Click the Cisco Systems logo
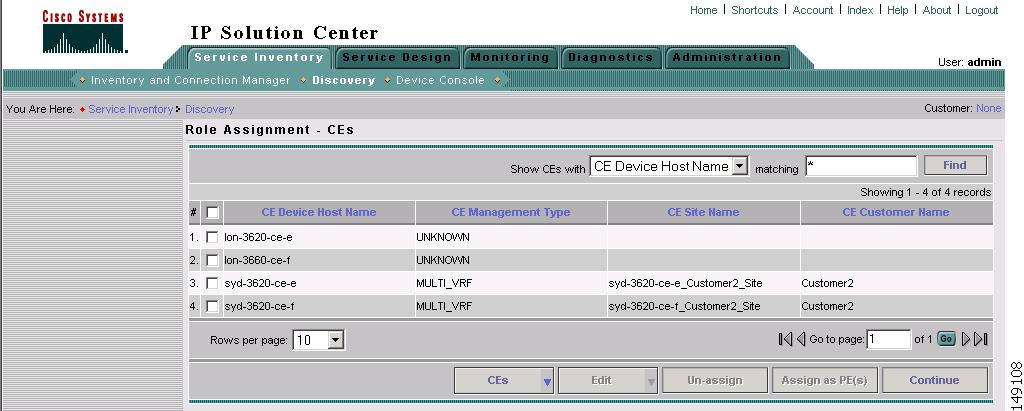Image resolution: width=1024 pixels, height=411 pixels. coord(84,31)
